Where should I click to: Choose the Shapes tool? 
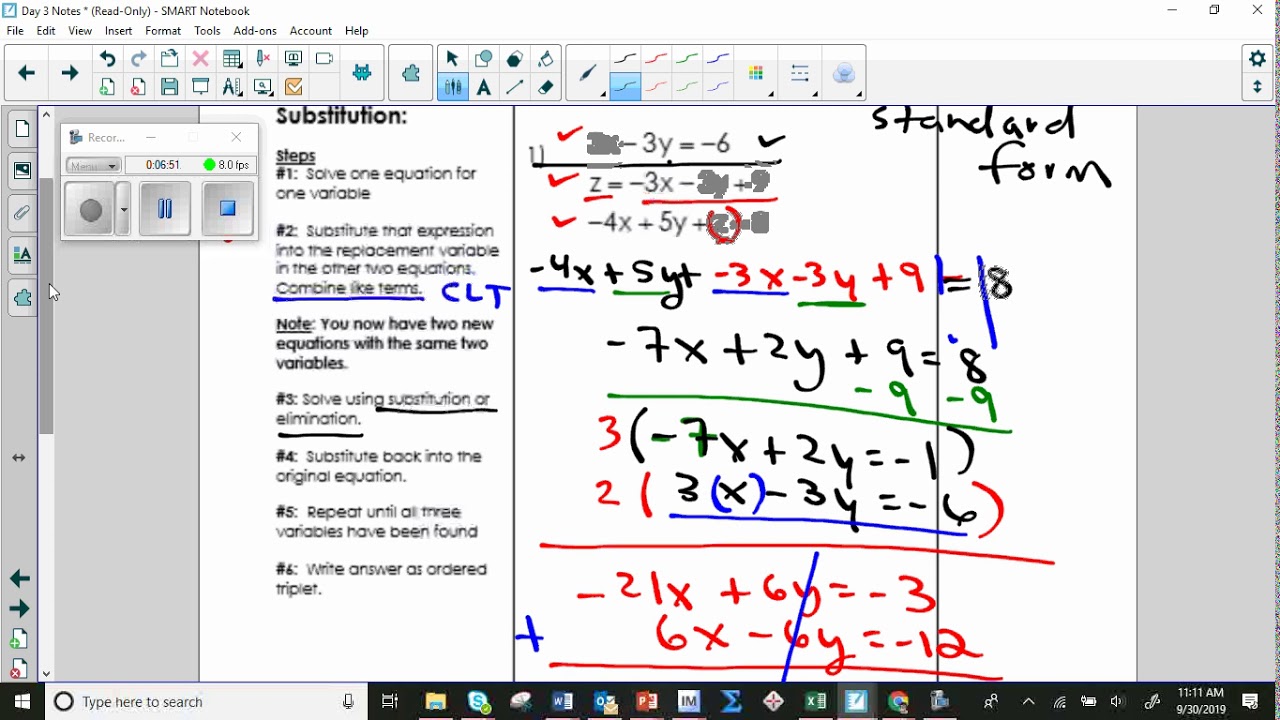click(x=484, y=59)
